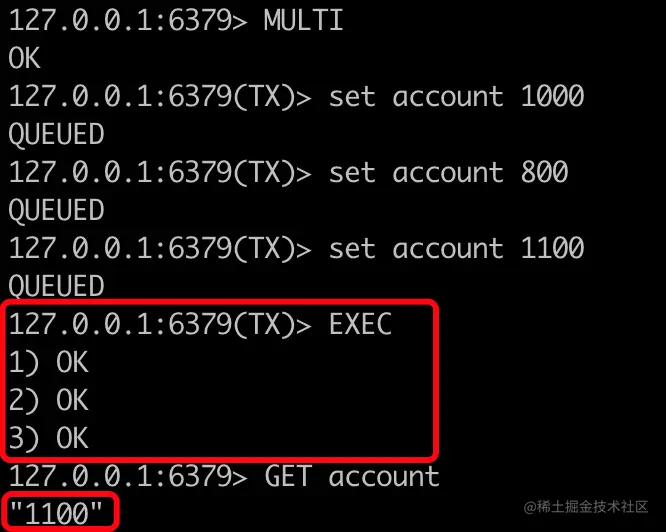Click the second QUEUED response
666x532 pixels.
click(56, 210)
